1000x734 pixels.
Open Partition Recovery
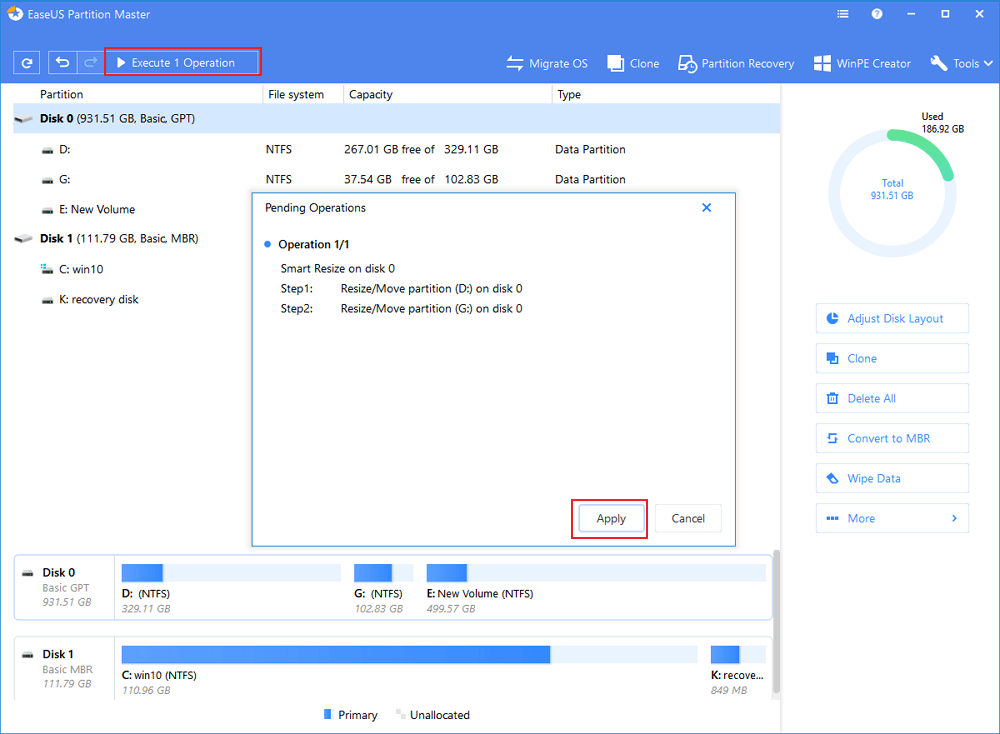pyautogui.click(x=736, y=63)
